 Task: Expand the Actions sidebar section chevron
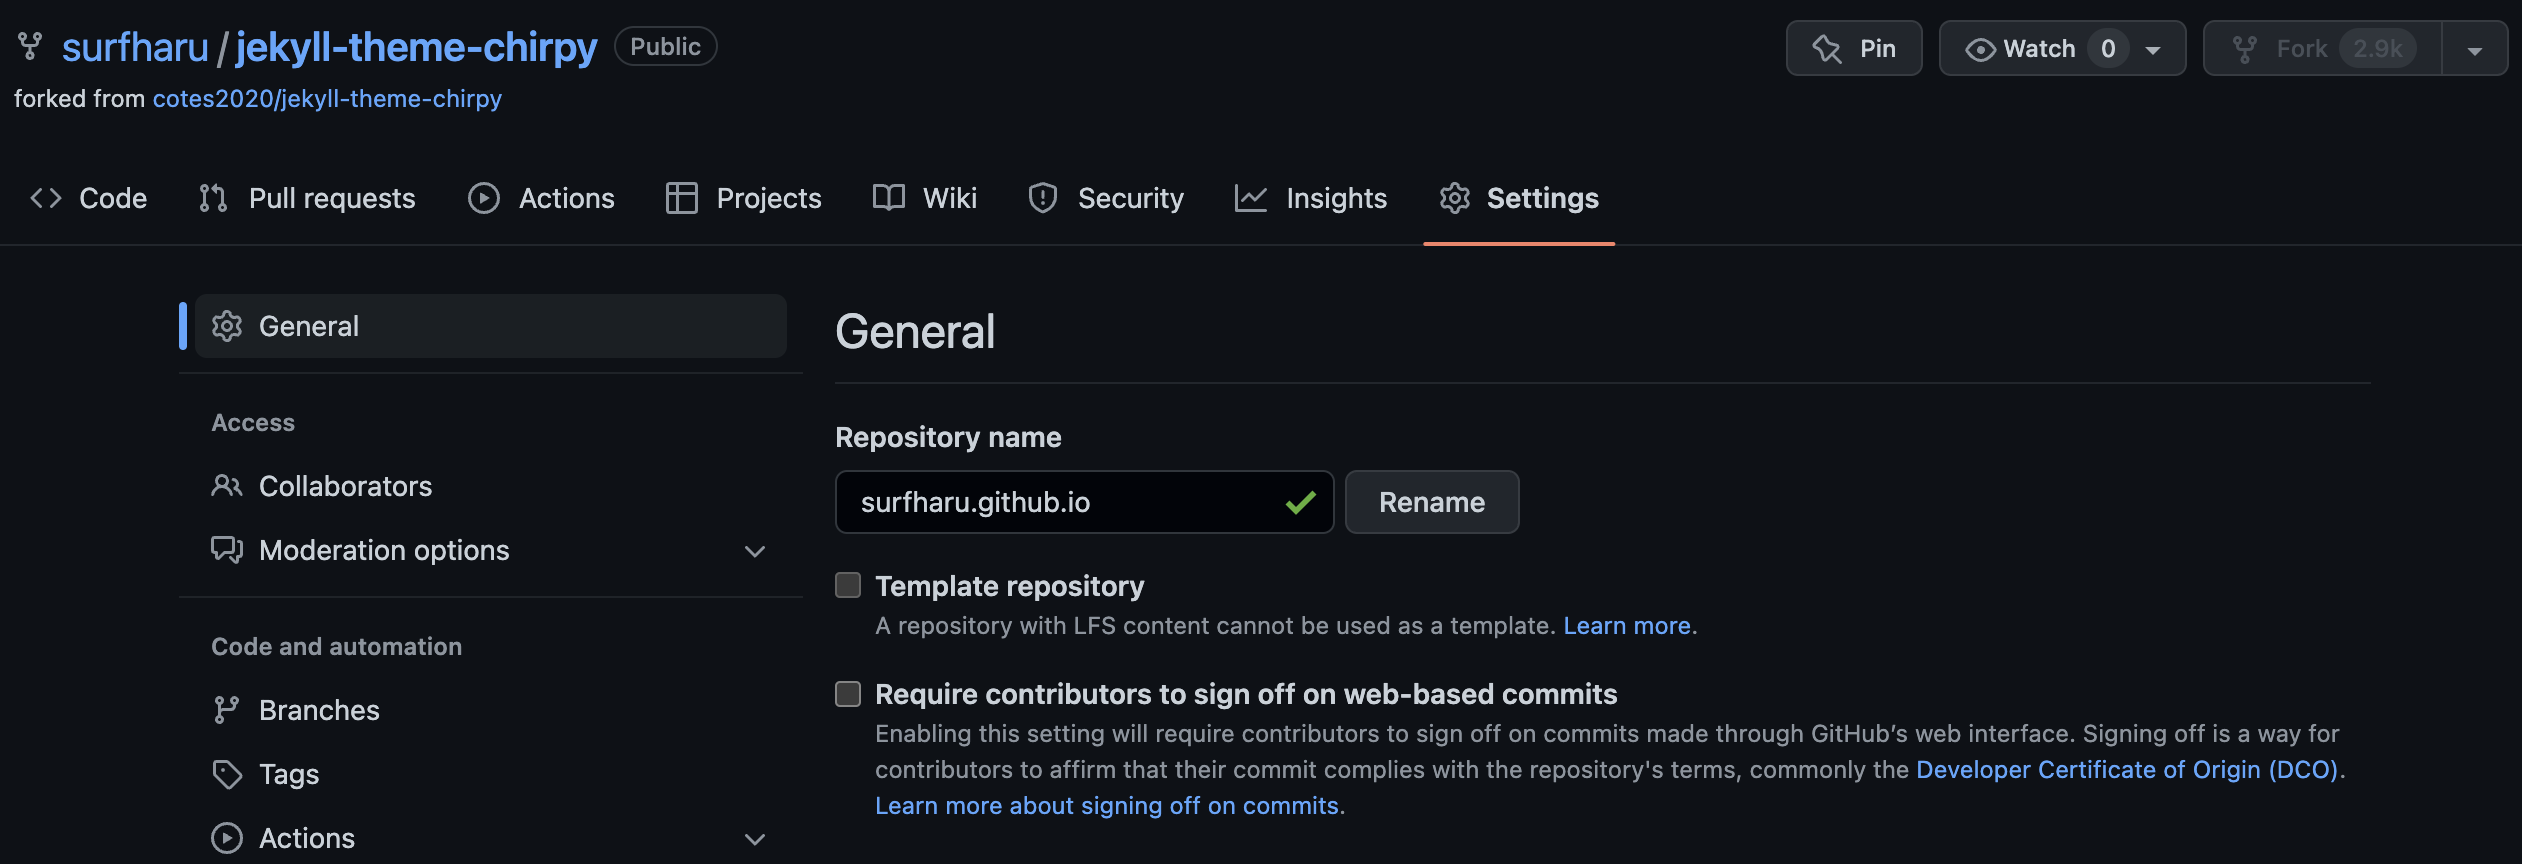pyautogui.click(x=755, y=839)
